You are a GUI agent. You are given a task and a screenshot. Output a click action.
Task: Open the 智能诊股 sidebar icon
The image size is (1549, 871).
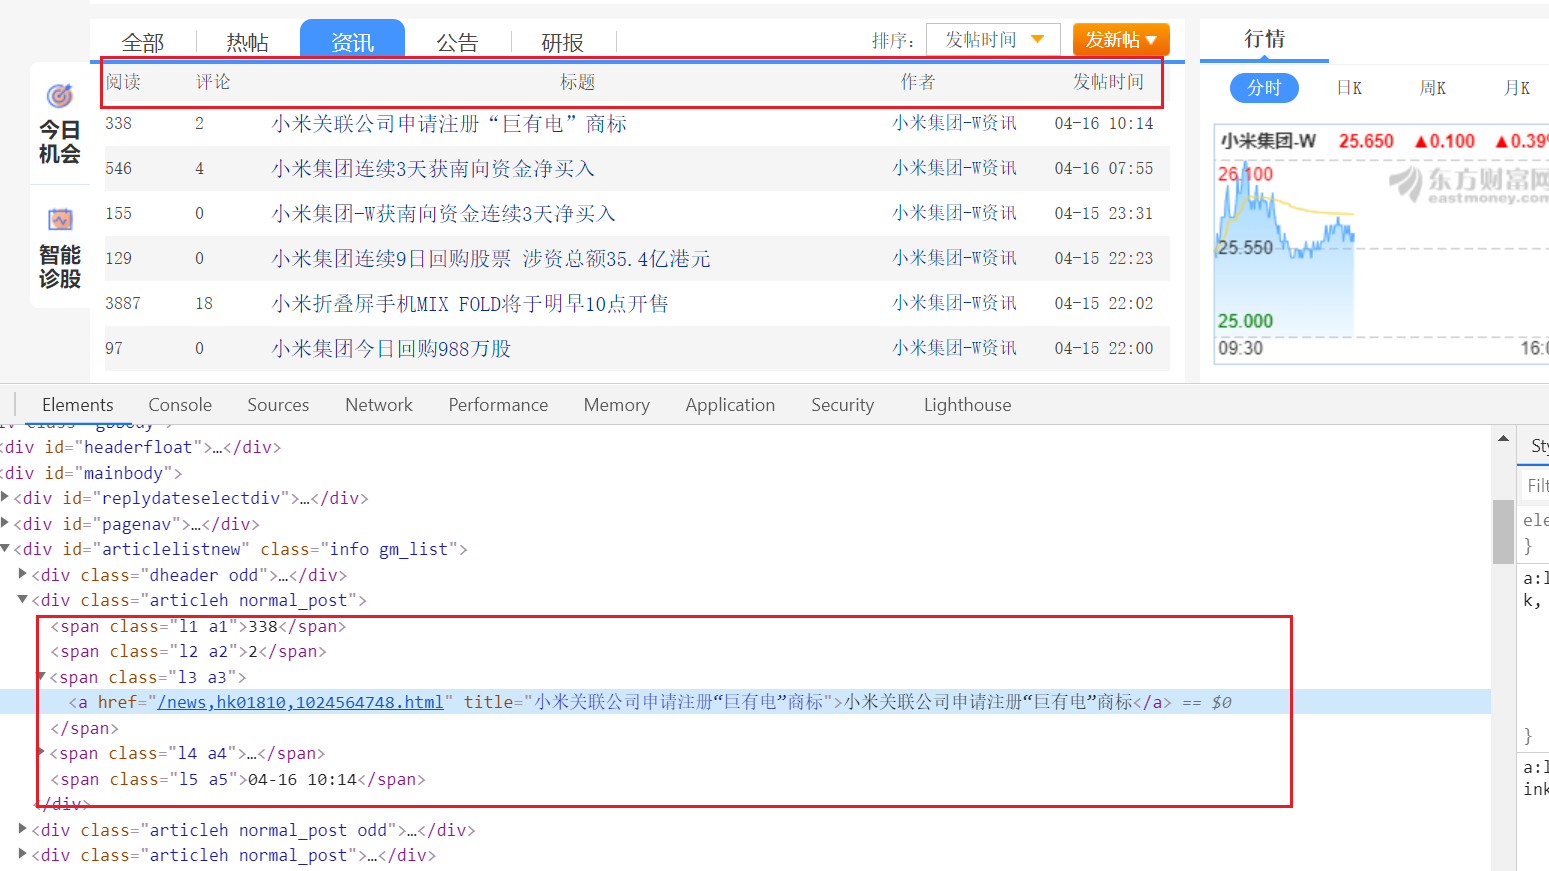click(x=60, y=249)
